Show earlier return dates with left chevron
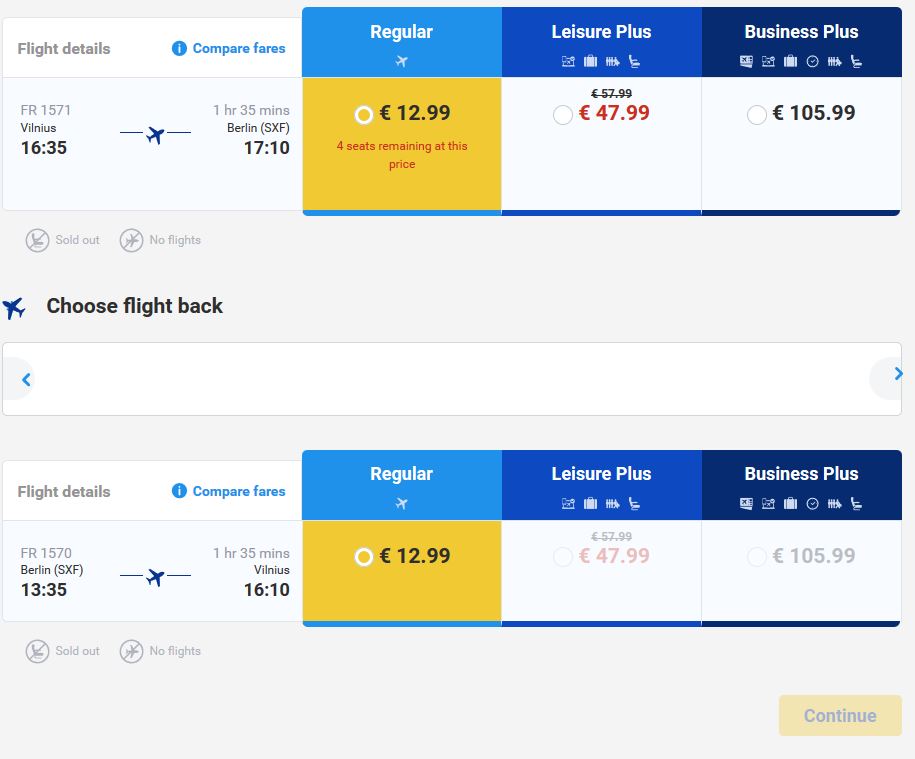This screenshot has width=915, height=759. pos(26,380)
